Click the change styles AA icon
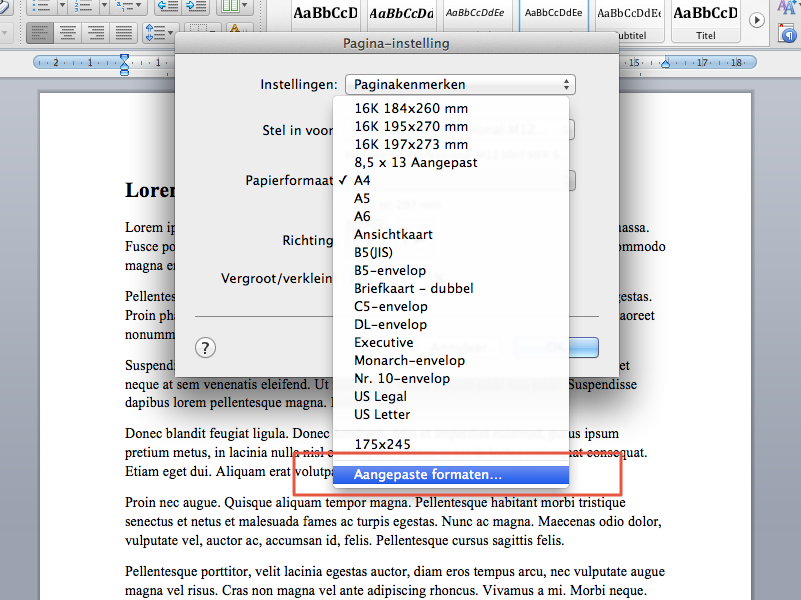 tap(787, 7)
